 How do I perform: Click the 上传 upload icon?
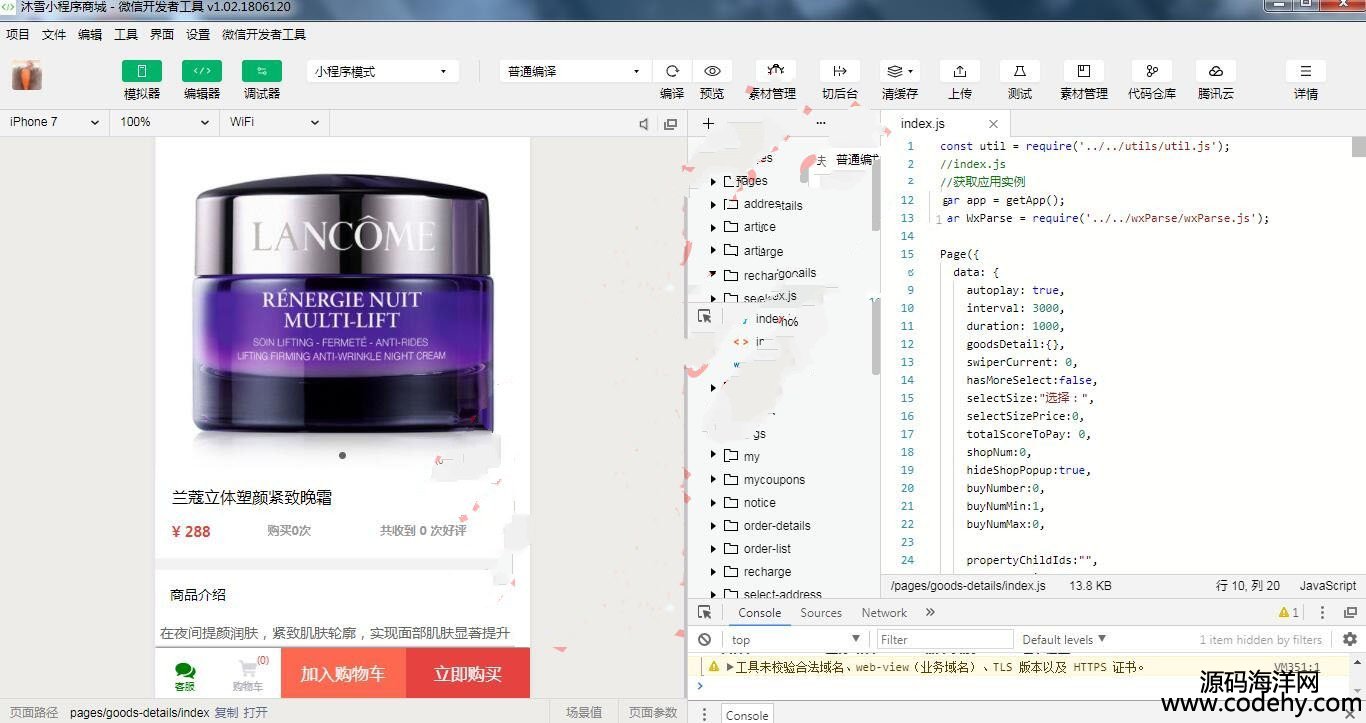pos(960,71)
